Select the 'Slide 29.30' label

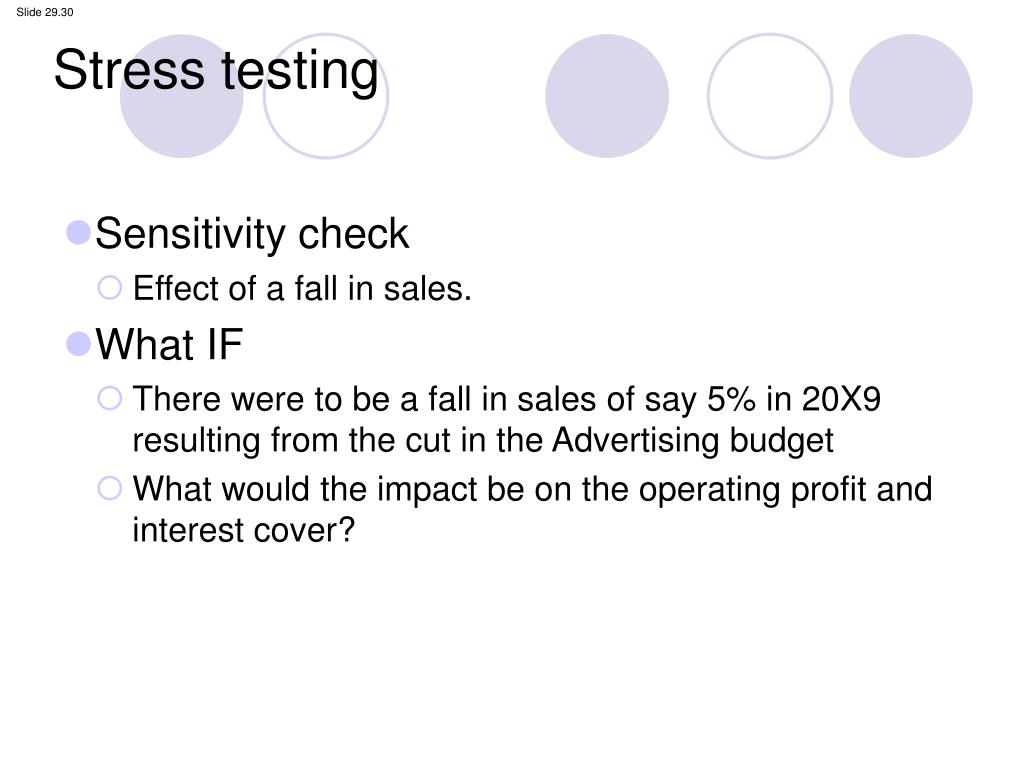(x=45, y=12)
